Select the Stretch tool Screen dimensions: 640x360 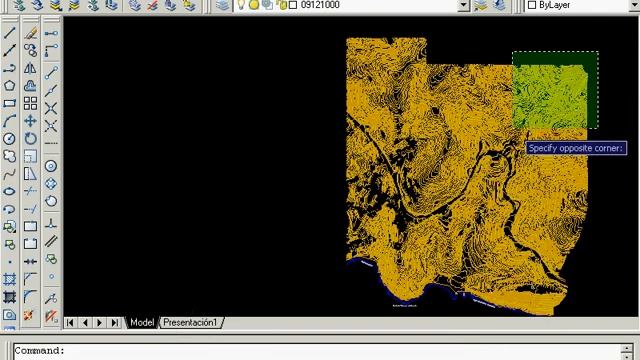pyautogui.click(x=30, y=174)
